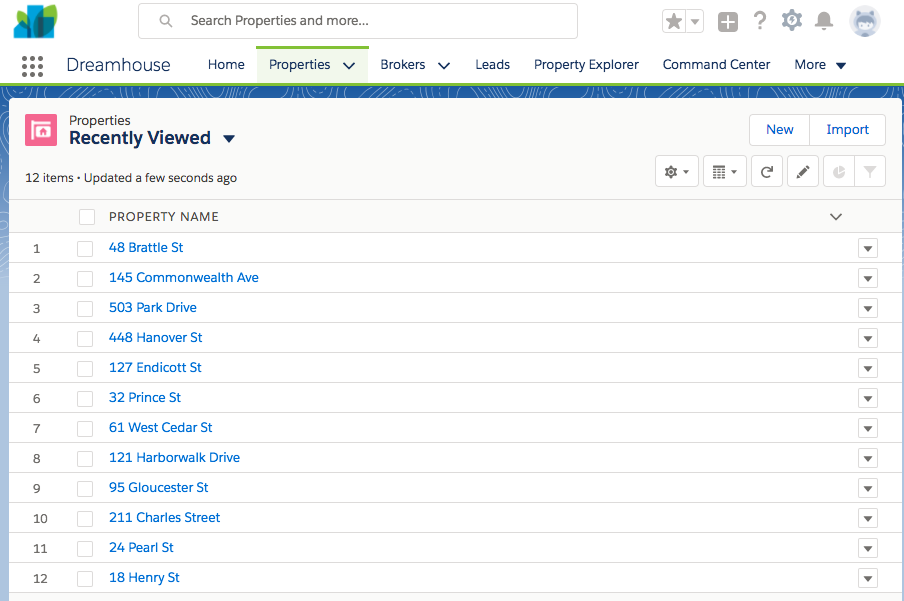This screenshot has height=601, width=904.
Task: Click the Import button
Action: click(847, 130)
